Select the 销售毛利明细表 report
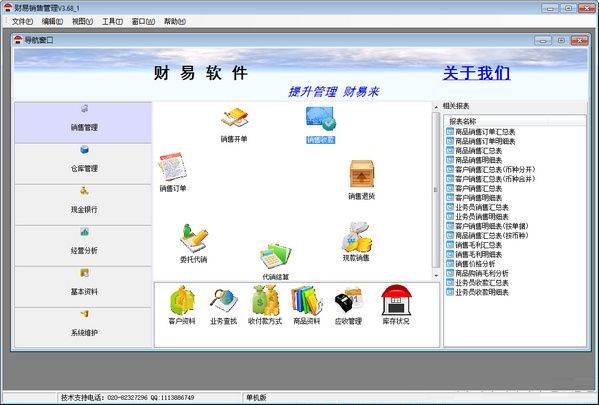This screenshot has width=599, height=405. pos(474,254)
